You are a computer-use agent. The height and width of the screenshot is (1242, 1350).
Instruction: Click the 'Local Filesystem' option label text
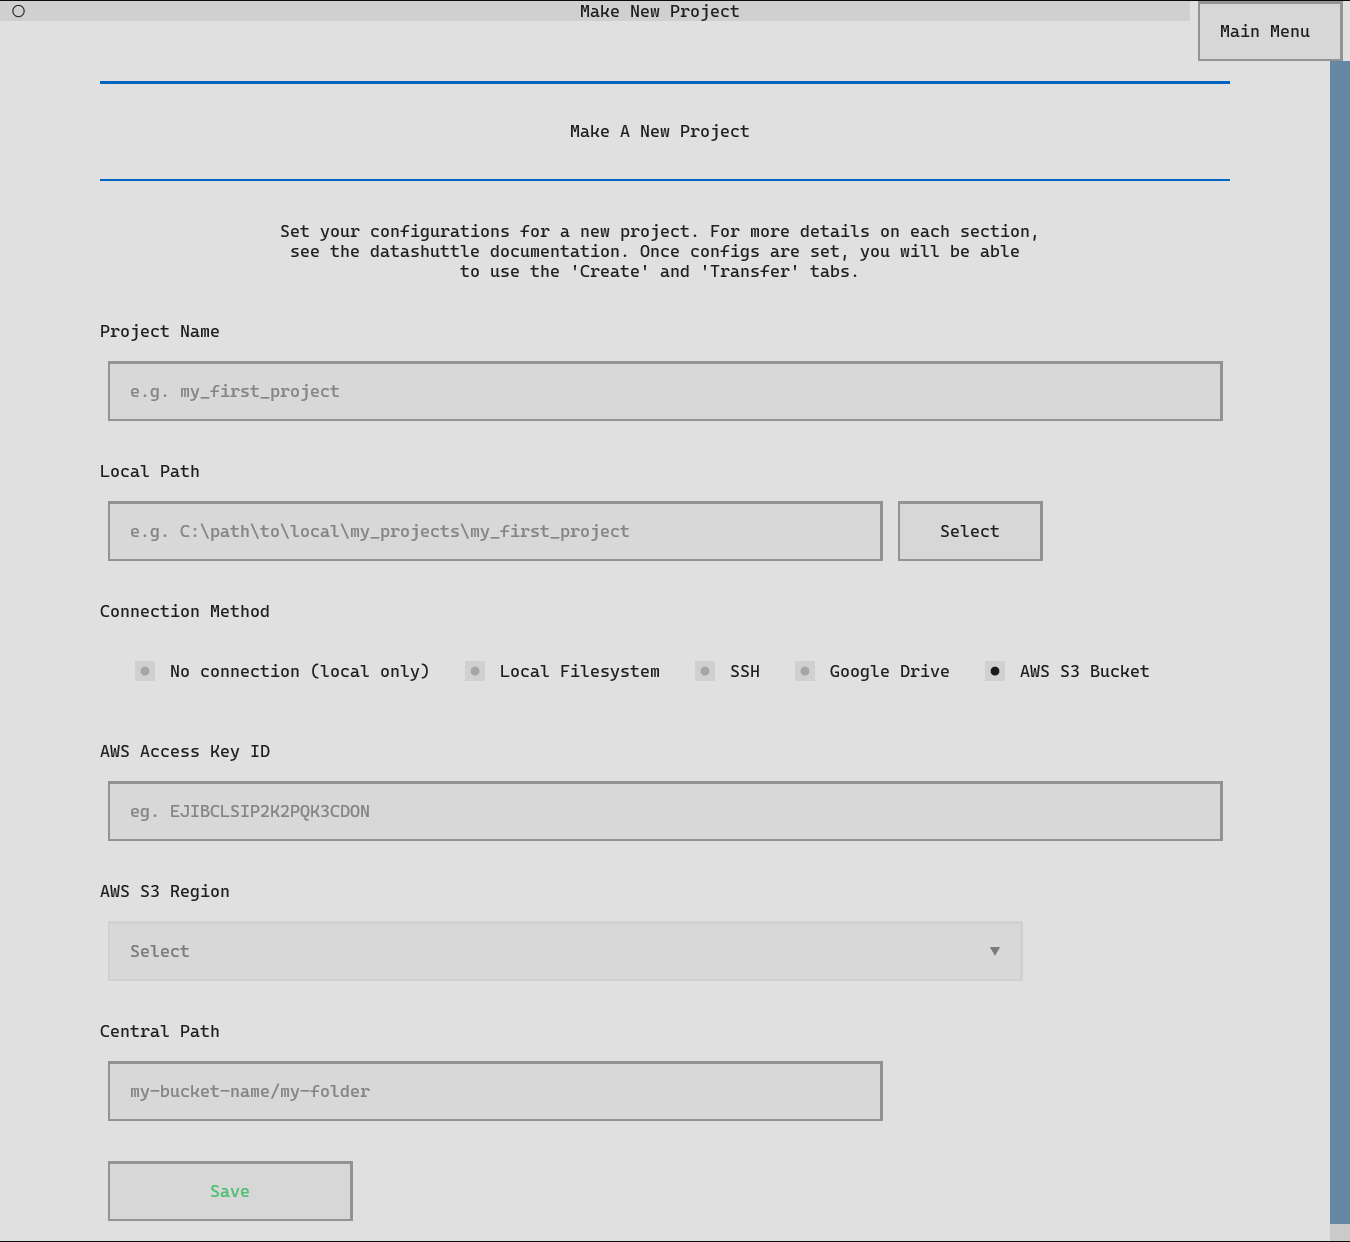tap(579, 671)
